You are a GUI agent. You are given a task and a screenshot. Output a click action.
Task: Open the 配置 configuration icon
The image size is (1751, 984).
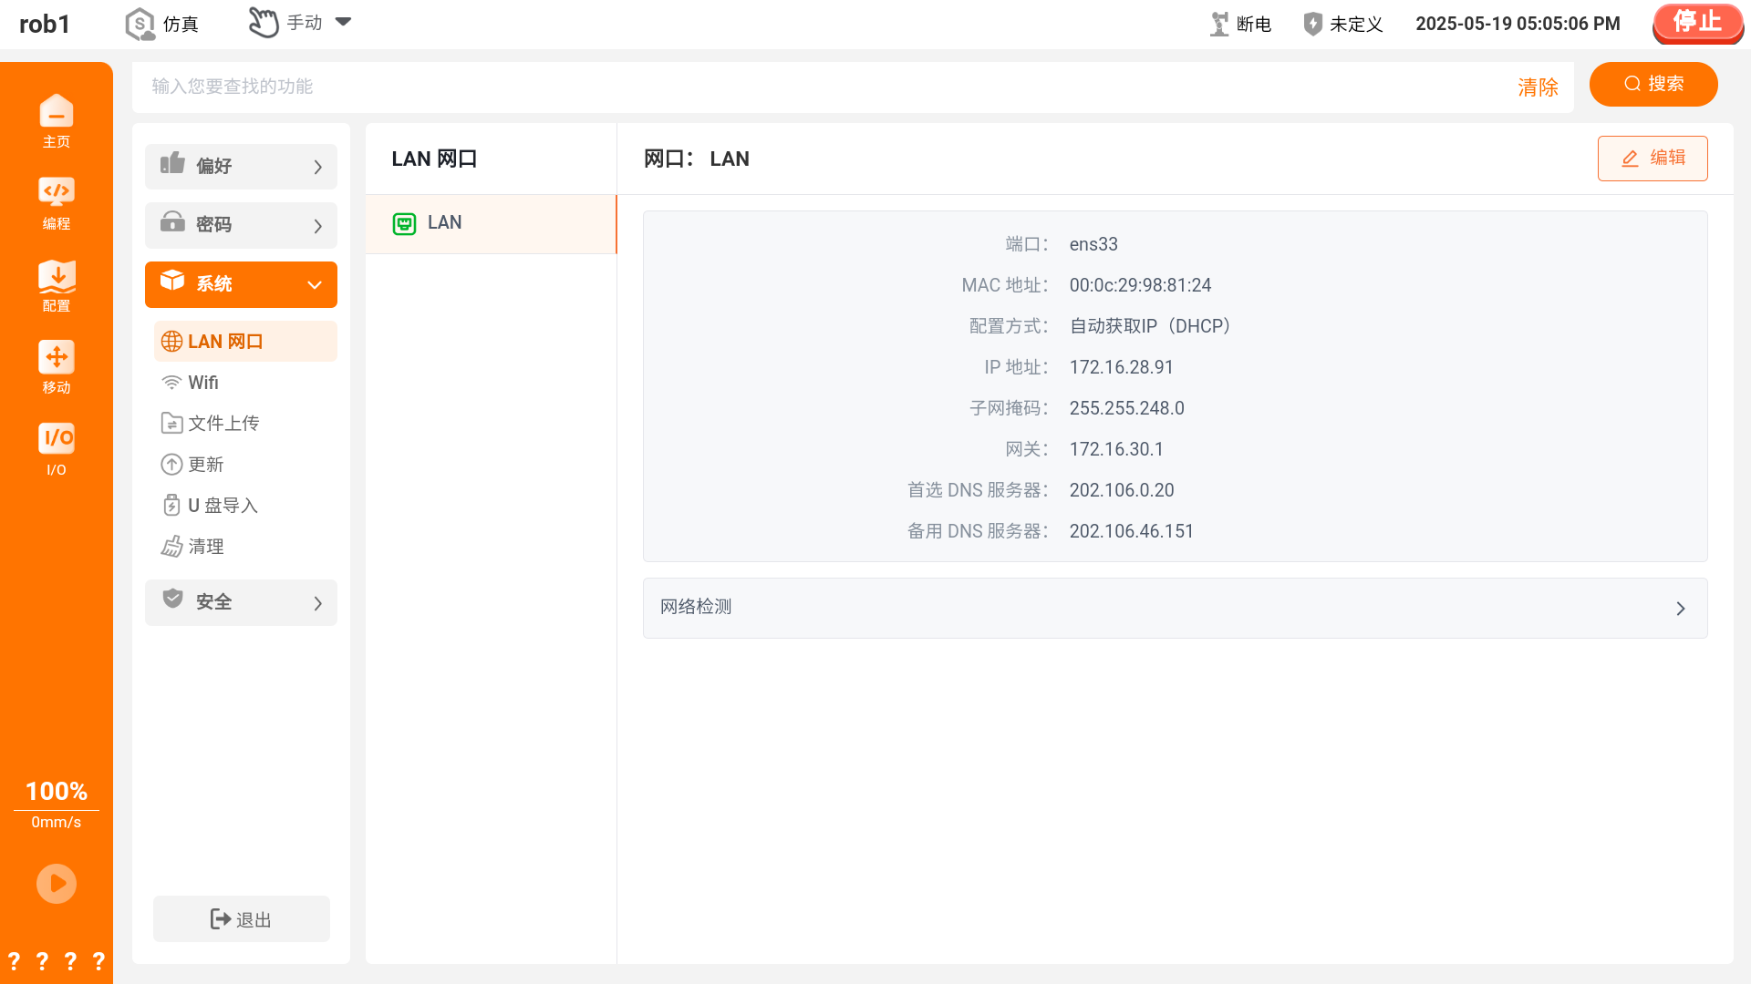click(x=56, y=285)
